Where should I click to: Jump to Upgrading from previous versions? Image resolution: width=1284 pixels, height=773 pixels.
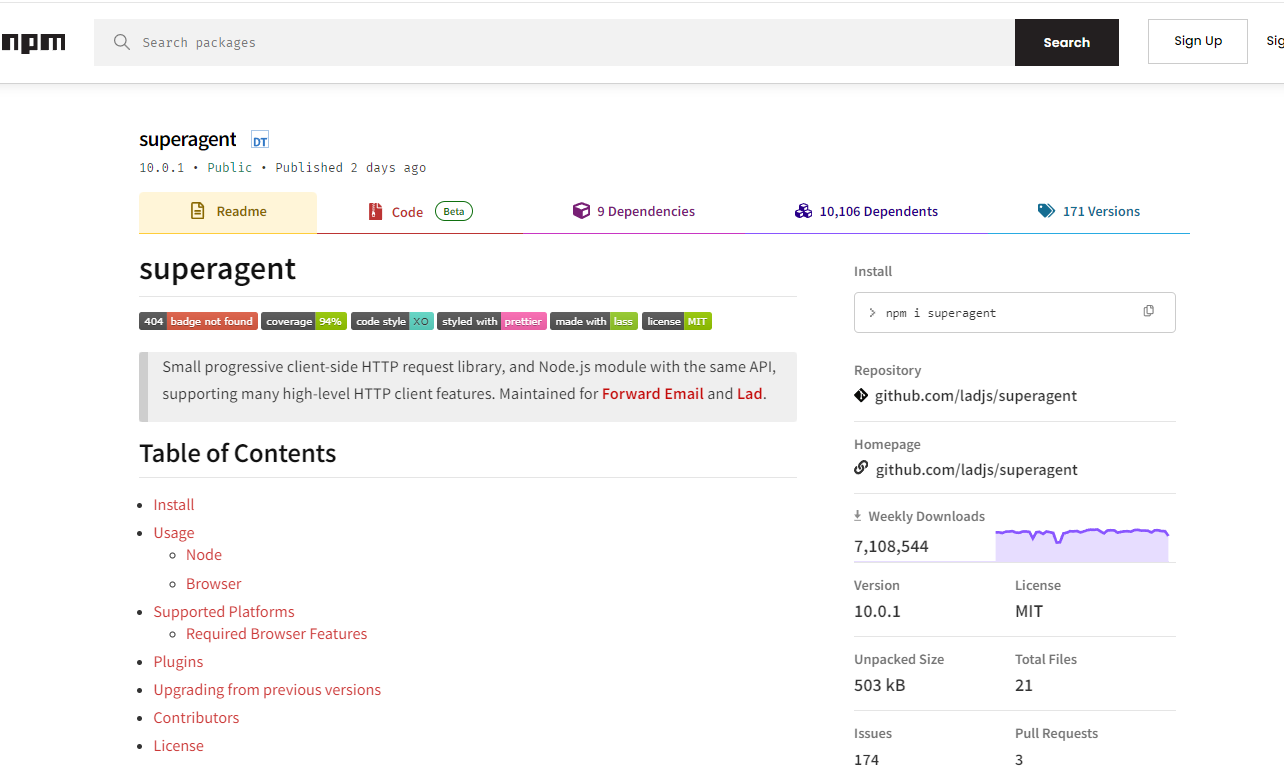coord(267,690)
